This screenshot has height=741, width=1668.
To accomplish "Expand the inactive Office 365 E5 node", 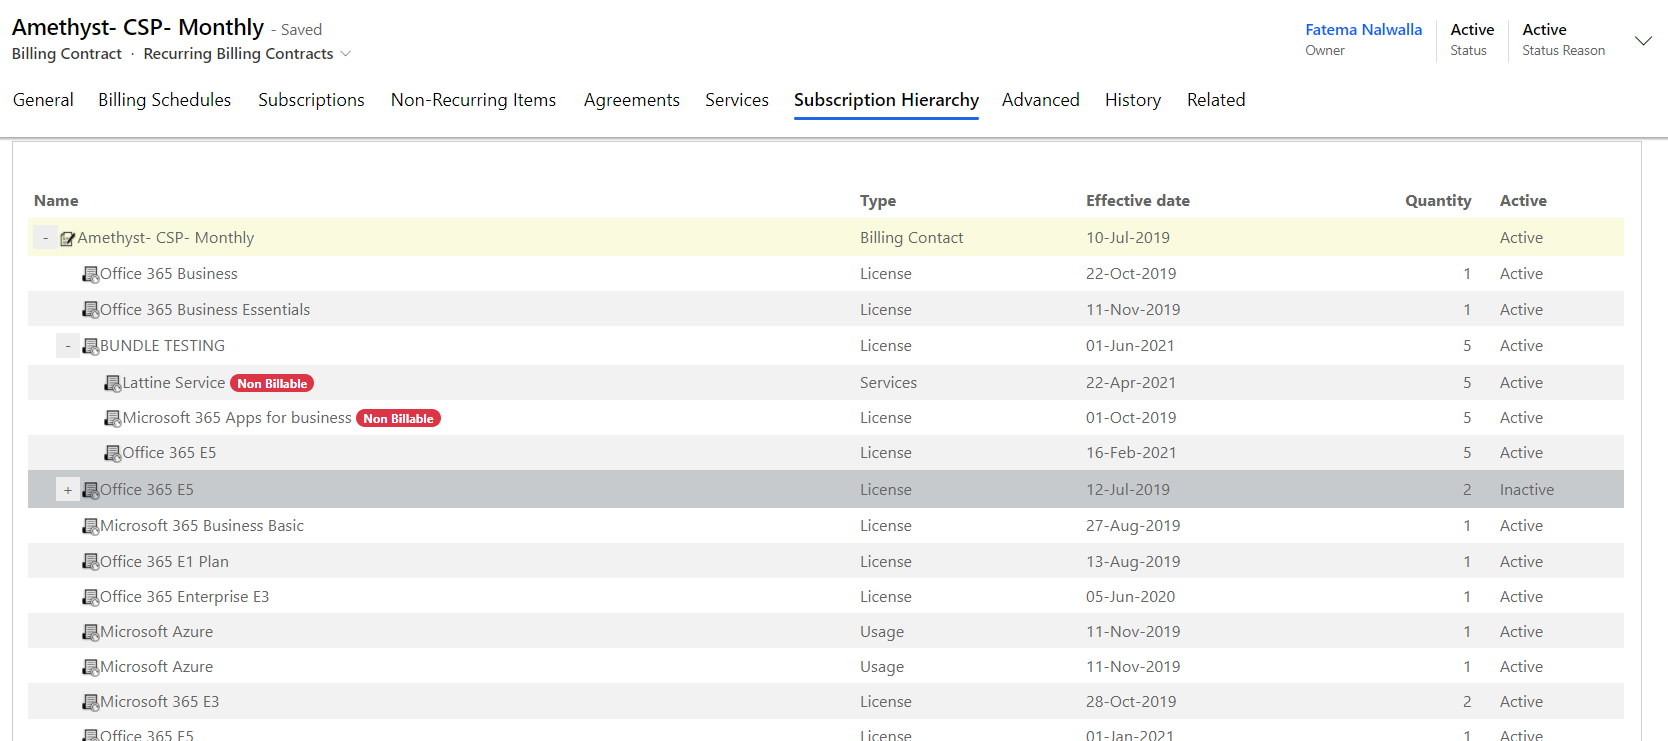I will tap(68, 490).
